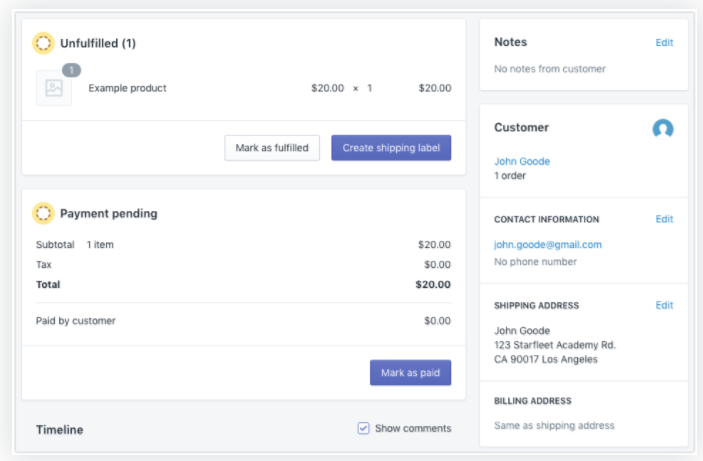Click the Customer heading

point(521,127)
